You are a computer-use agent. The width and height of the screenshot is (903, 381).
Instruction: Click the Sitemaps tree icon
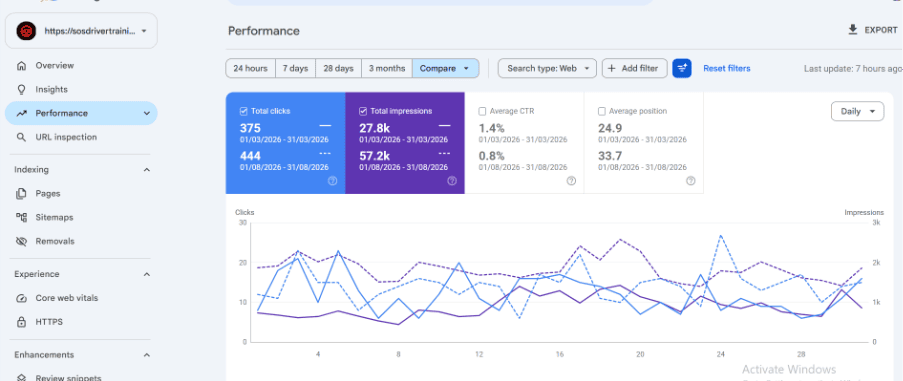tap(21, 218)
